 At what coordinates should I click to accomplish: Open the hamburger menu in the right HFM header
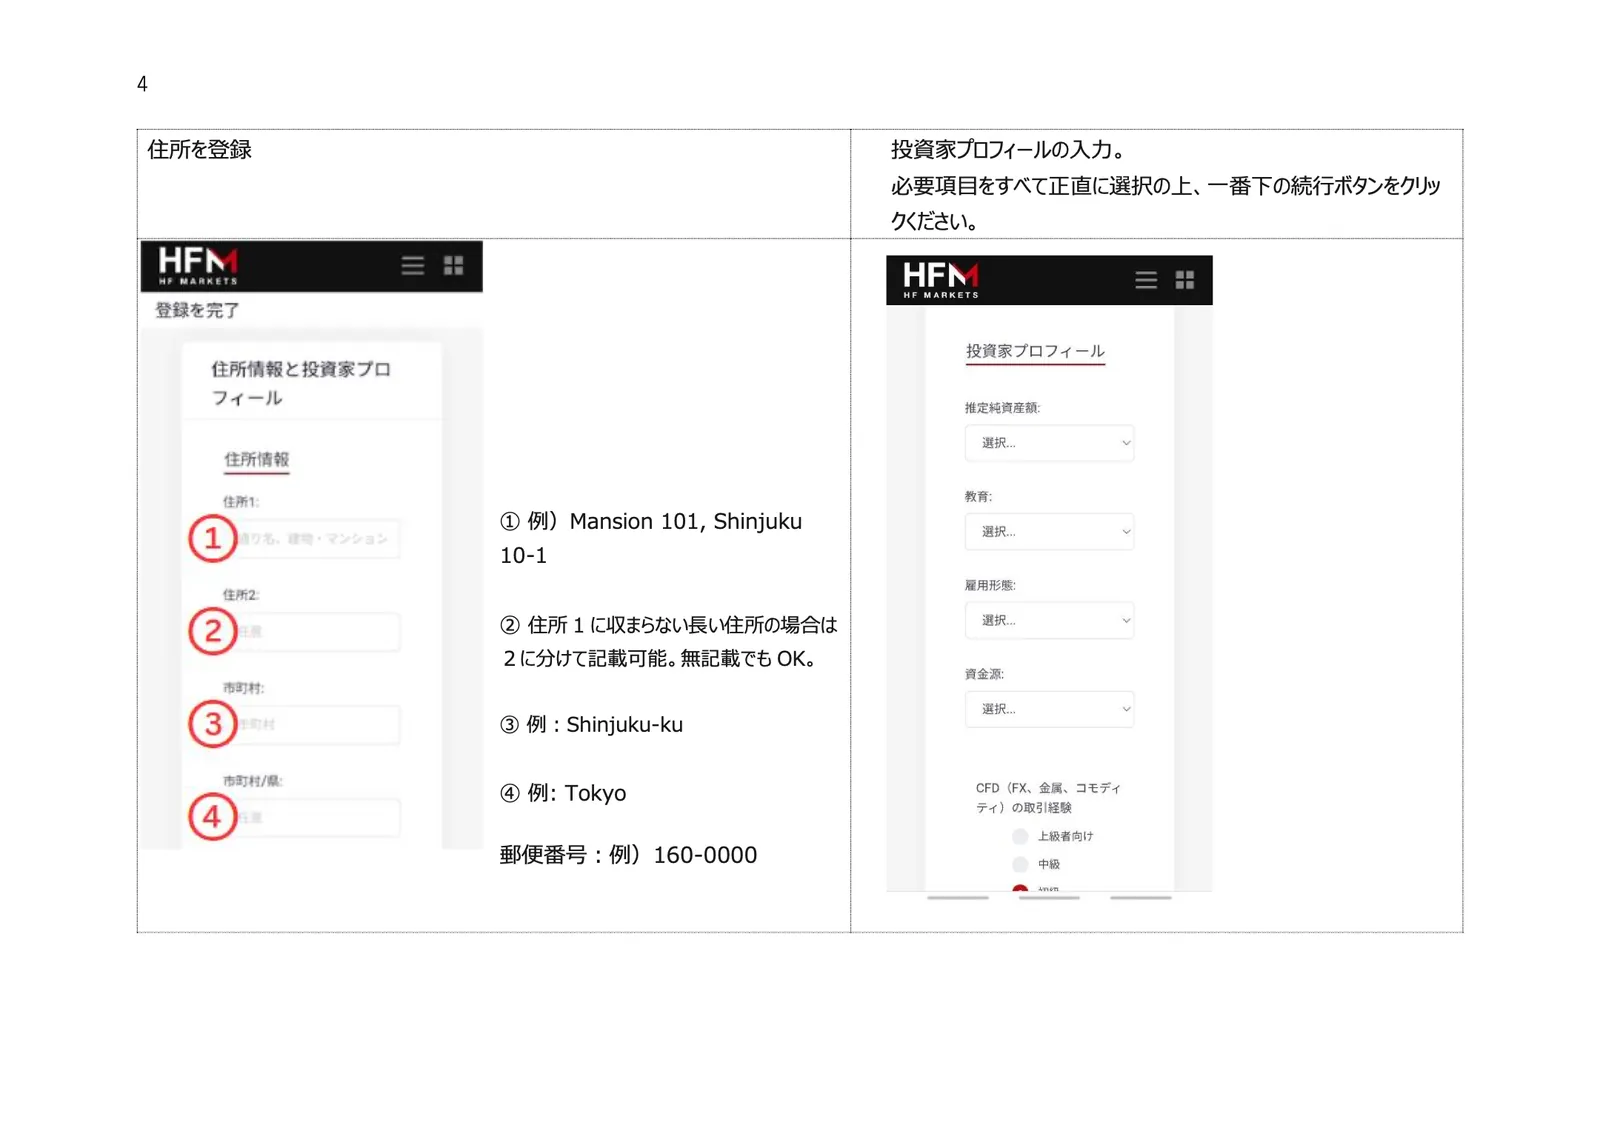click(1146, 280)
